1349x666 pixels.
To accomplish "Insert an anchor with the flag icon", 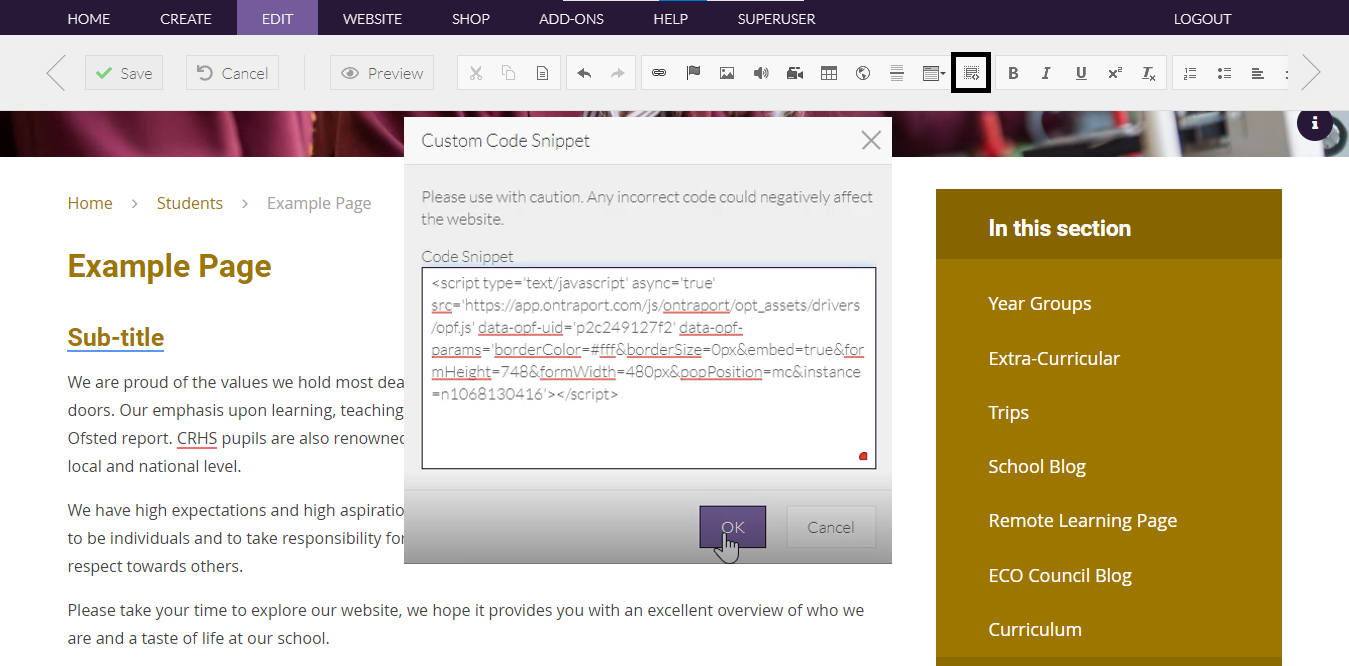I will point(693,72).
